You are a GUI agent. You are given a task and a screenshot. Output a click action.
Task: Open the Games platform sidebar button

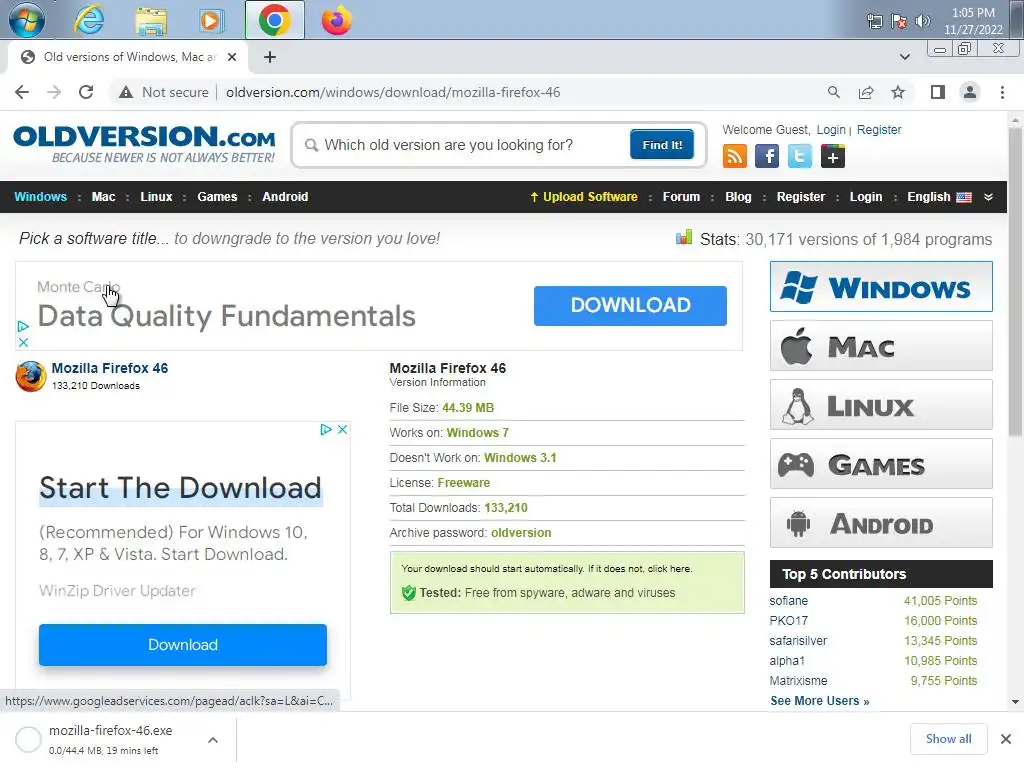(x=881, y=464)
